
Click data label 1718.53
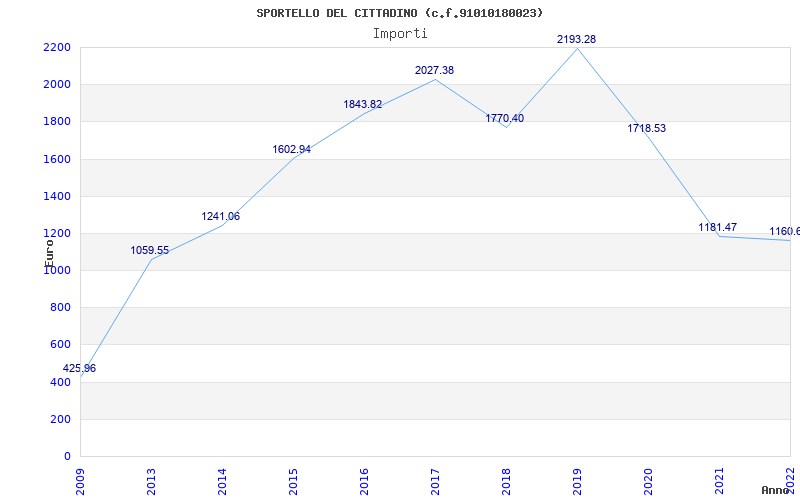click(646, 129)
